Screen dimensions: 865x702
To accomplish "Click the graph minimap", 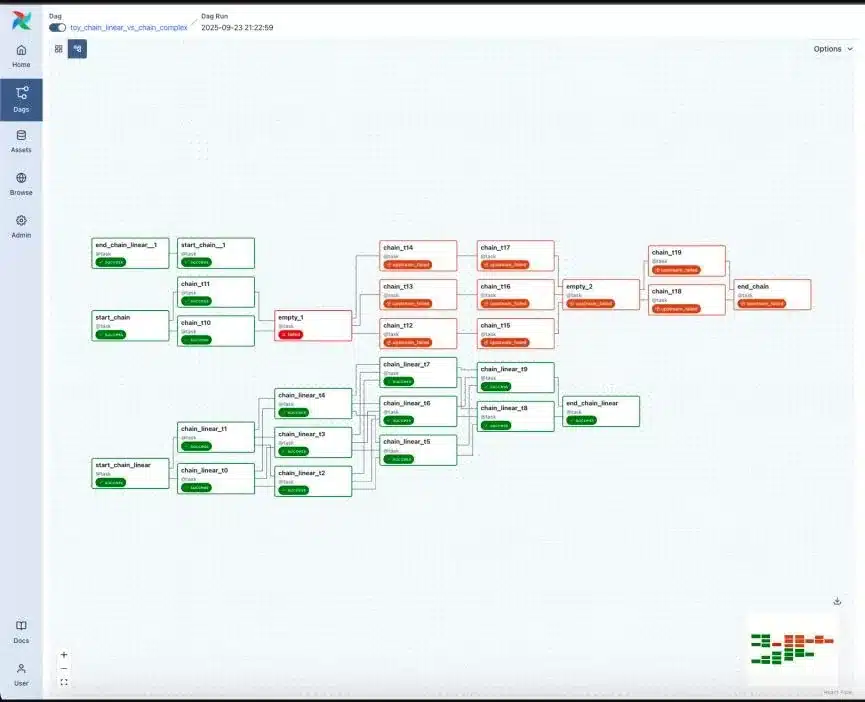I will (792, 649).
